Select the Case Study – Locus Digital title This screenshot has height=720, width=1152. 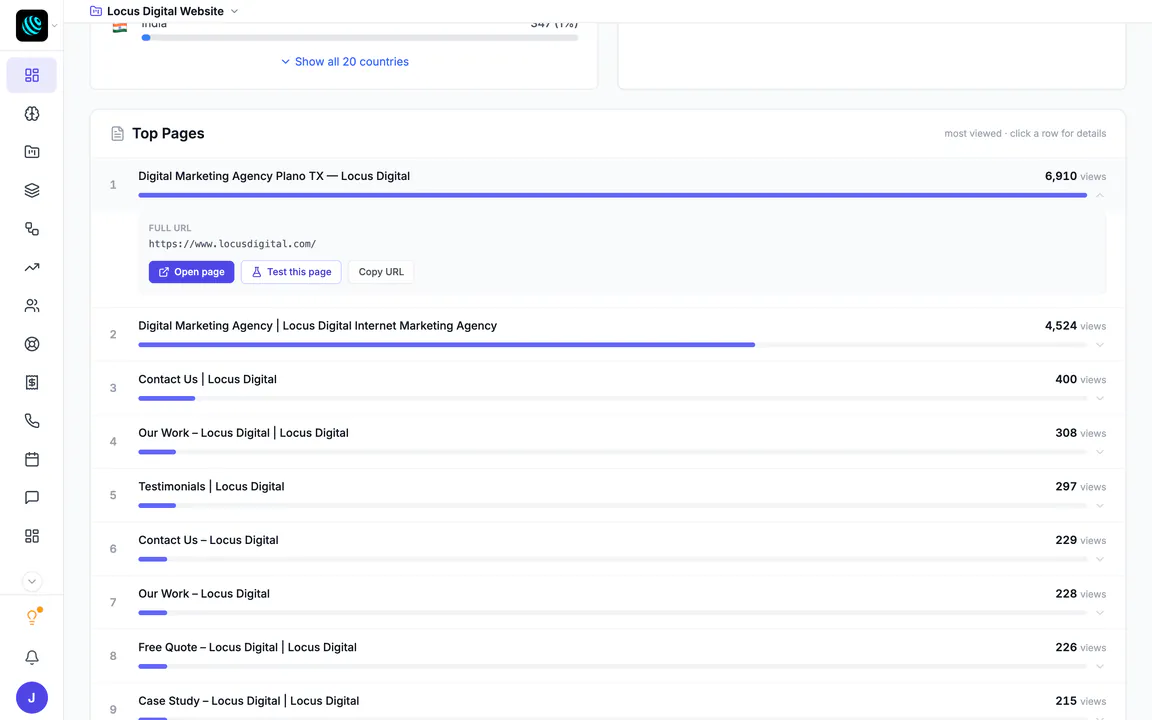[248, 702]
